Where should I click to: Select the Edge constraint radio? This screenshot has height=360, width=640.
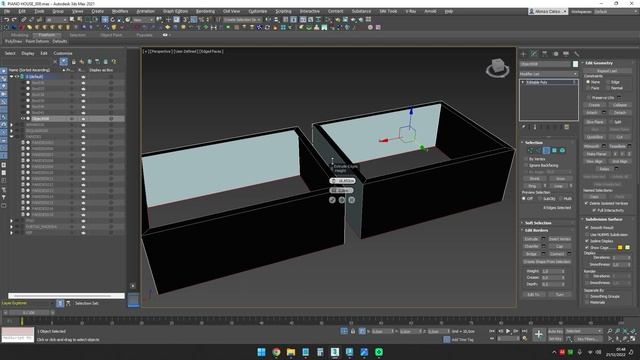(608, 82)
